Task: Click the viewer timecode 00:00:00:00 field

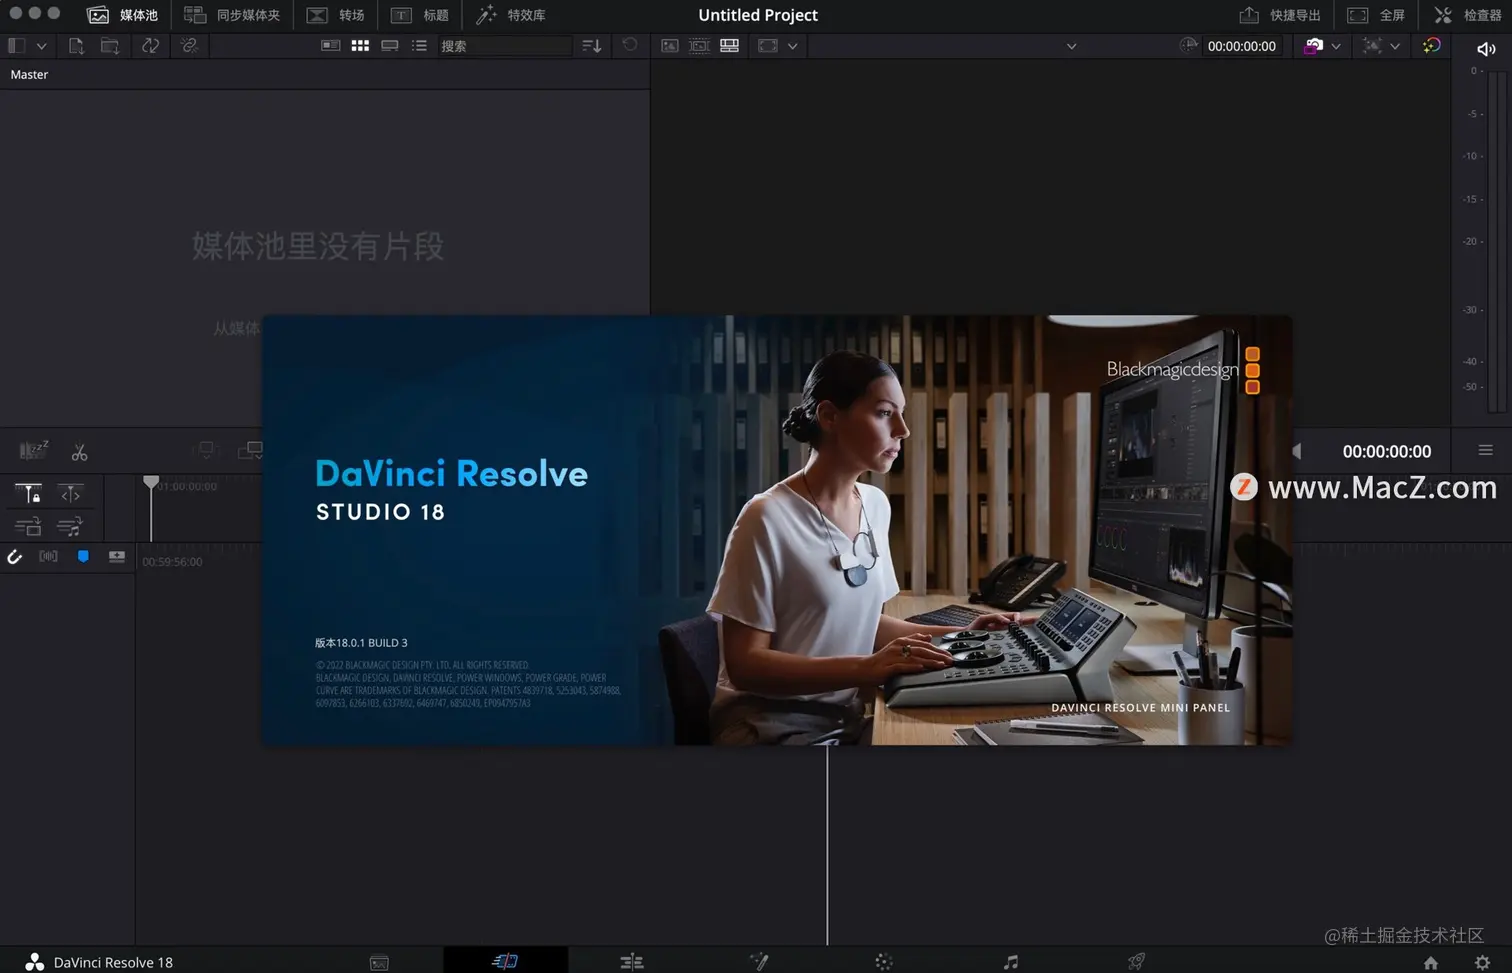Action: (1241, 46)
